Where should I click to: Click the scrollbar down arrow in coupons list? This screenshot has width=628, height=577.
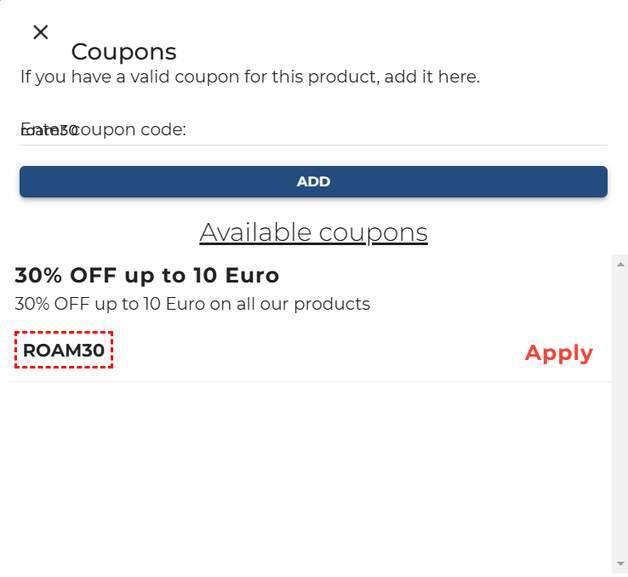pos(620,564)
